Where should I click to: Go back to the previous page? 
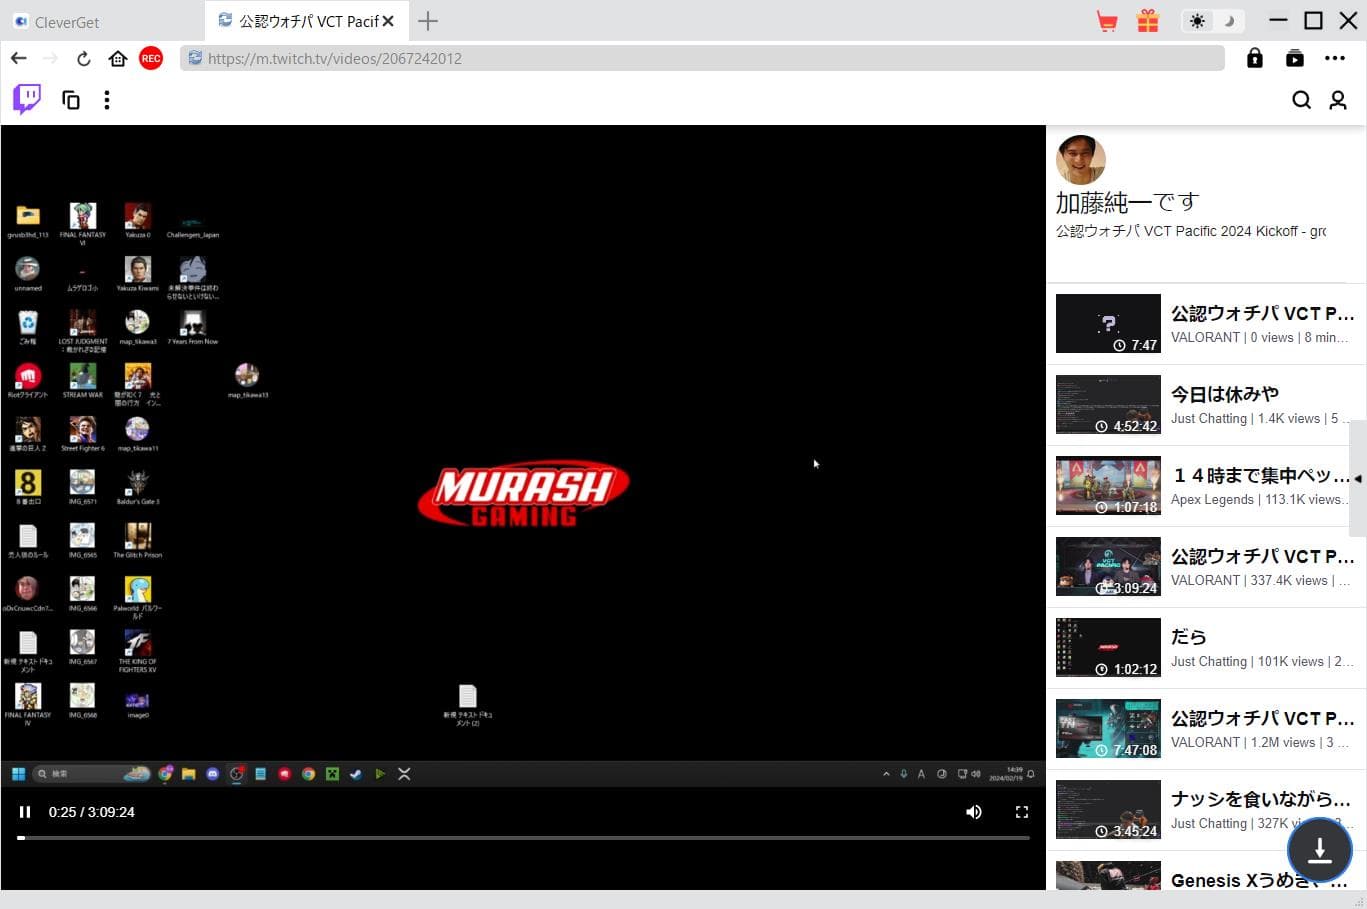pos(19,59)
